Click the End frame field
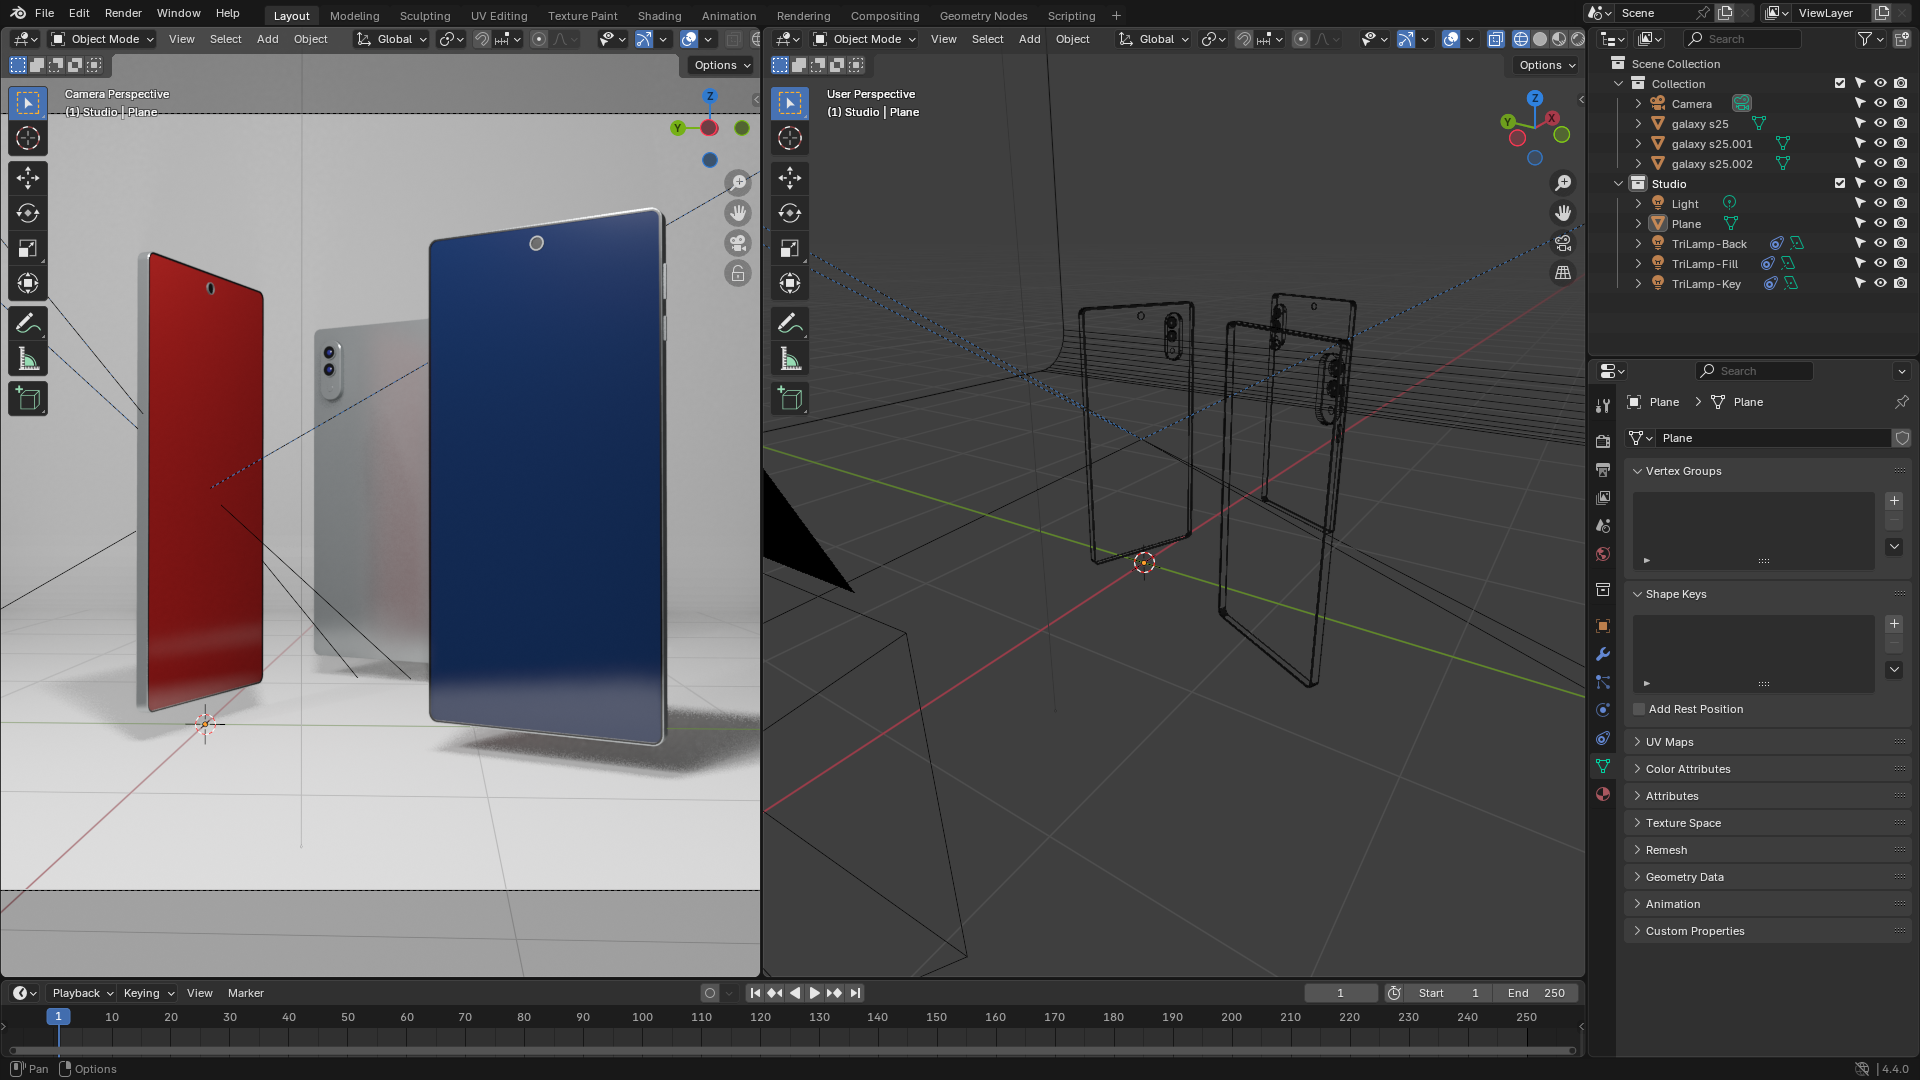 [1537, 993]
